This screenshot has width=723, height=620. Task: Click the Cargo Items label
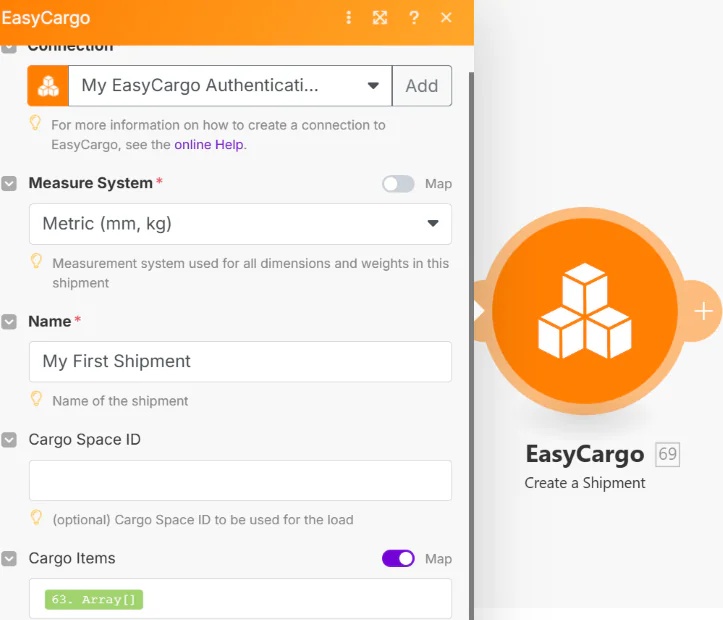(72, 558)
